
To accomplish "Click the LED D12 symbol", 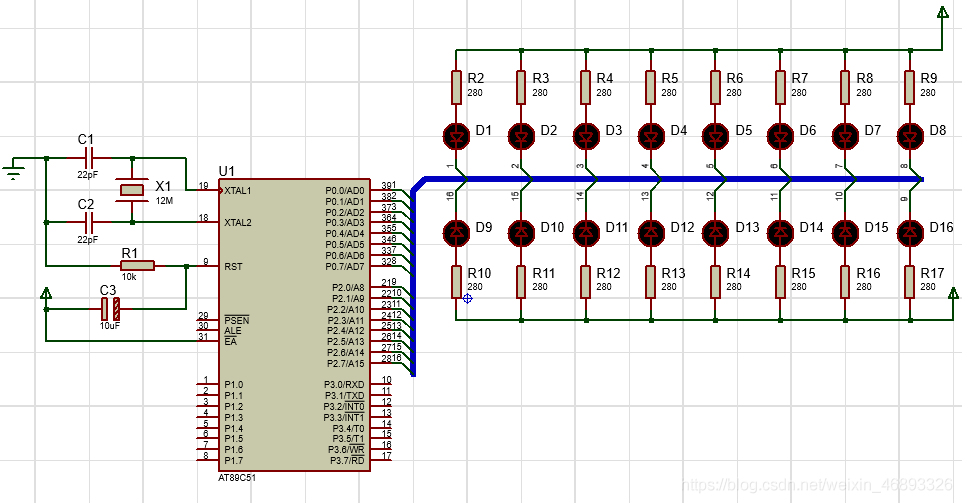I will 651,232.
